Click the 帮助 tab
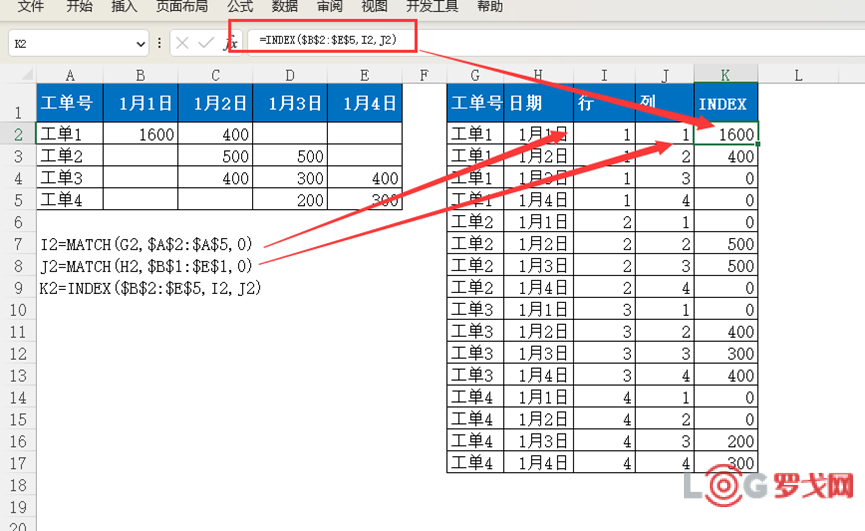This screenshot has height=531, width=865. (490, 6)
